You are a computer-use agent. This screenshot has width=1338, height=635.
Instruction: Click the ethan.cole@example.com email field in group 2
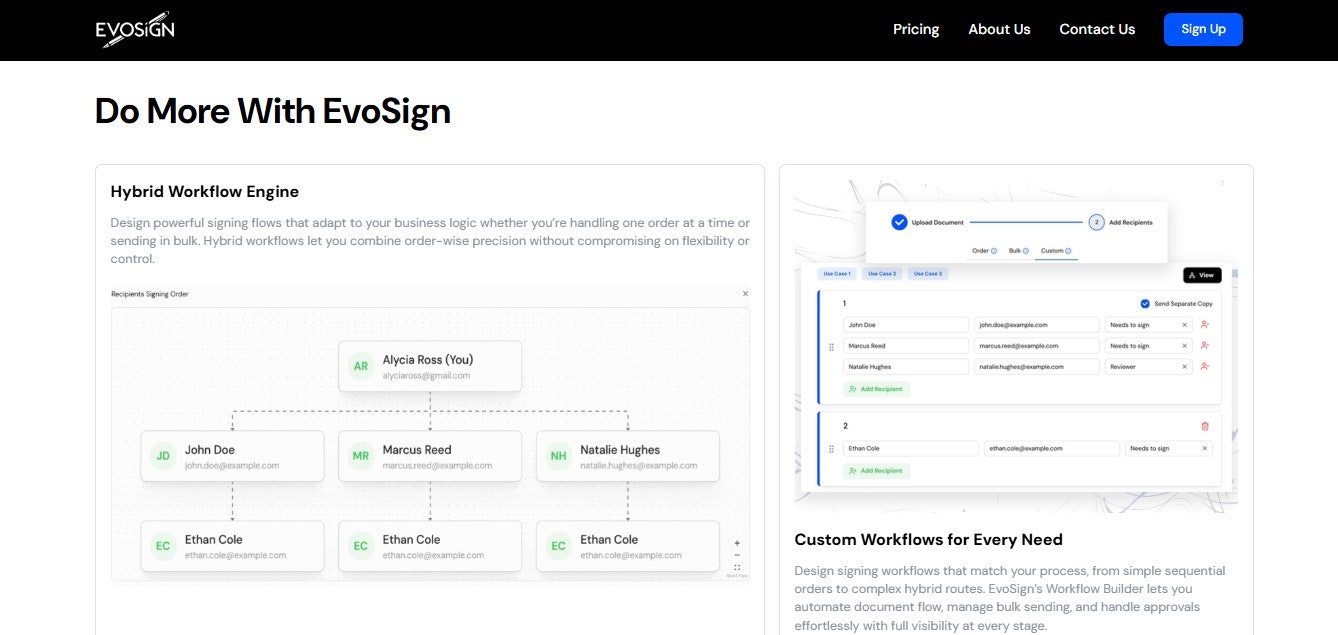tap(1052, 449)
